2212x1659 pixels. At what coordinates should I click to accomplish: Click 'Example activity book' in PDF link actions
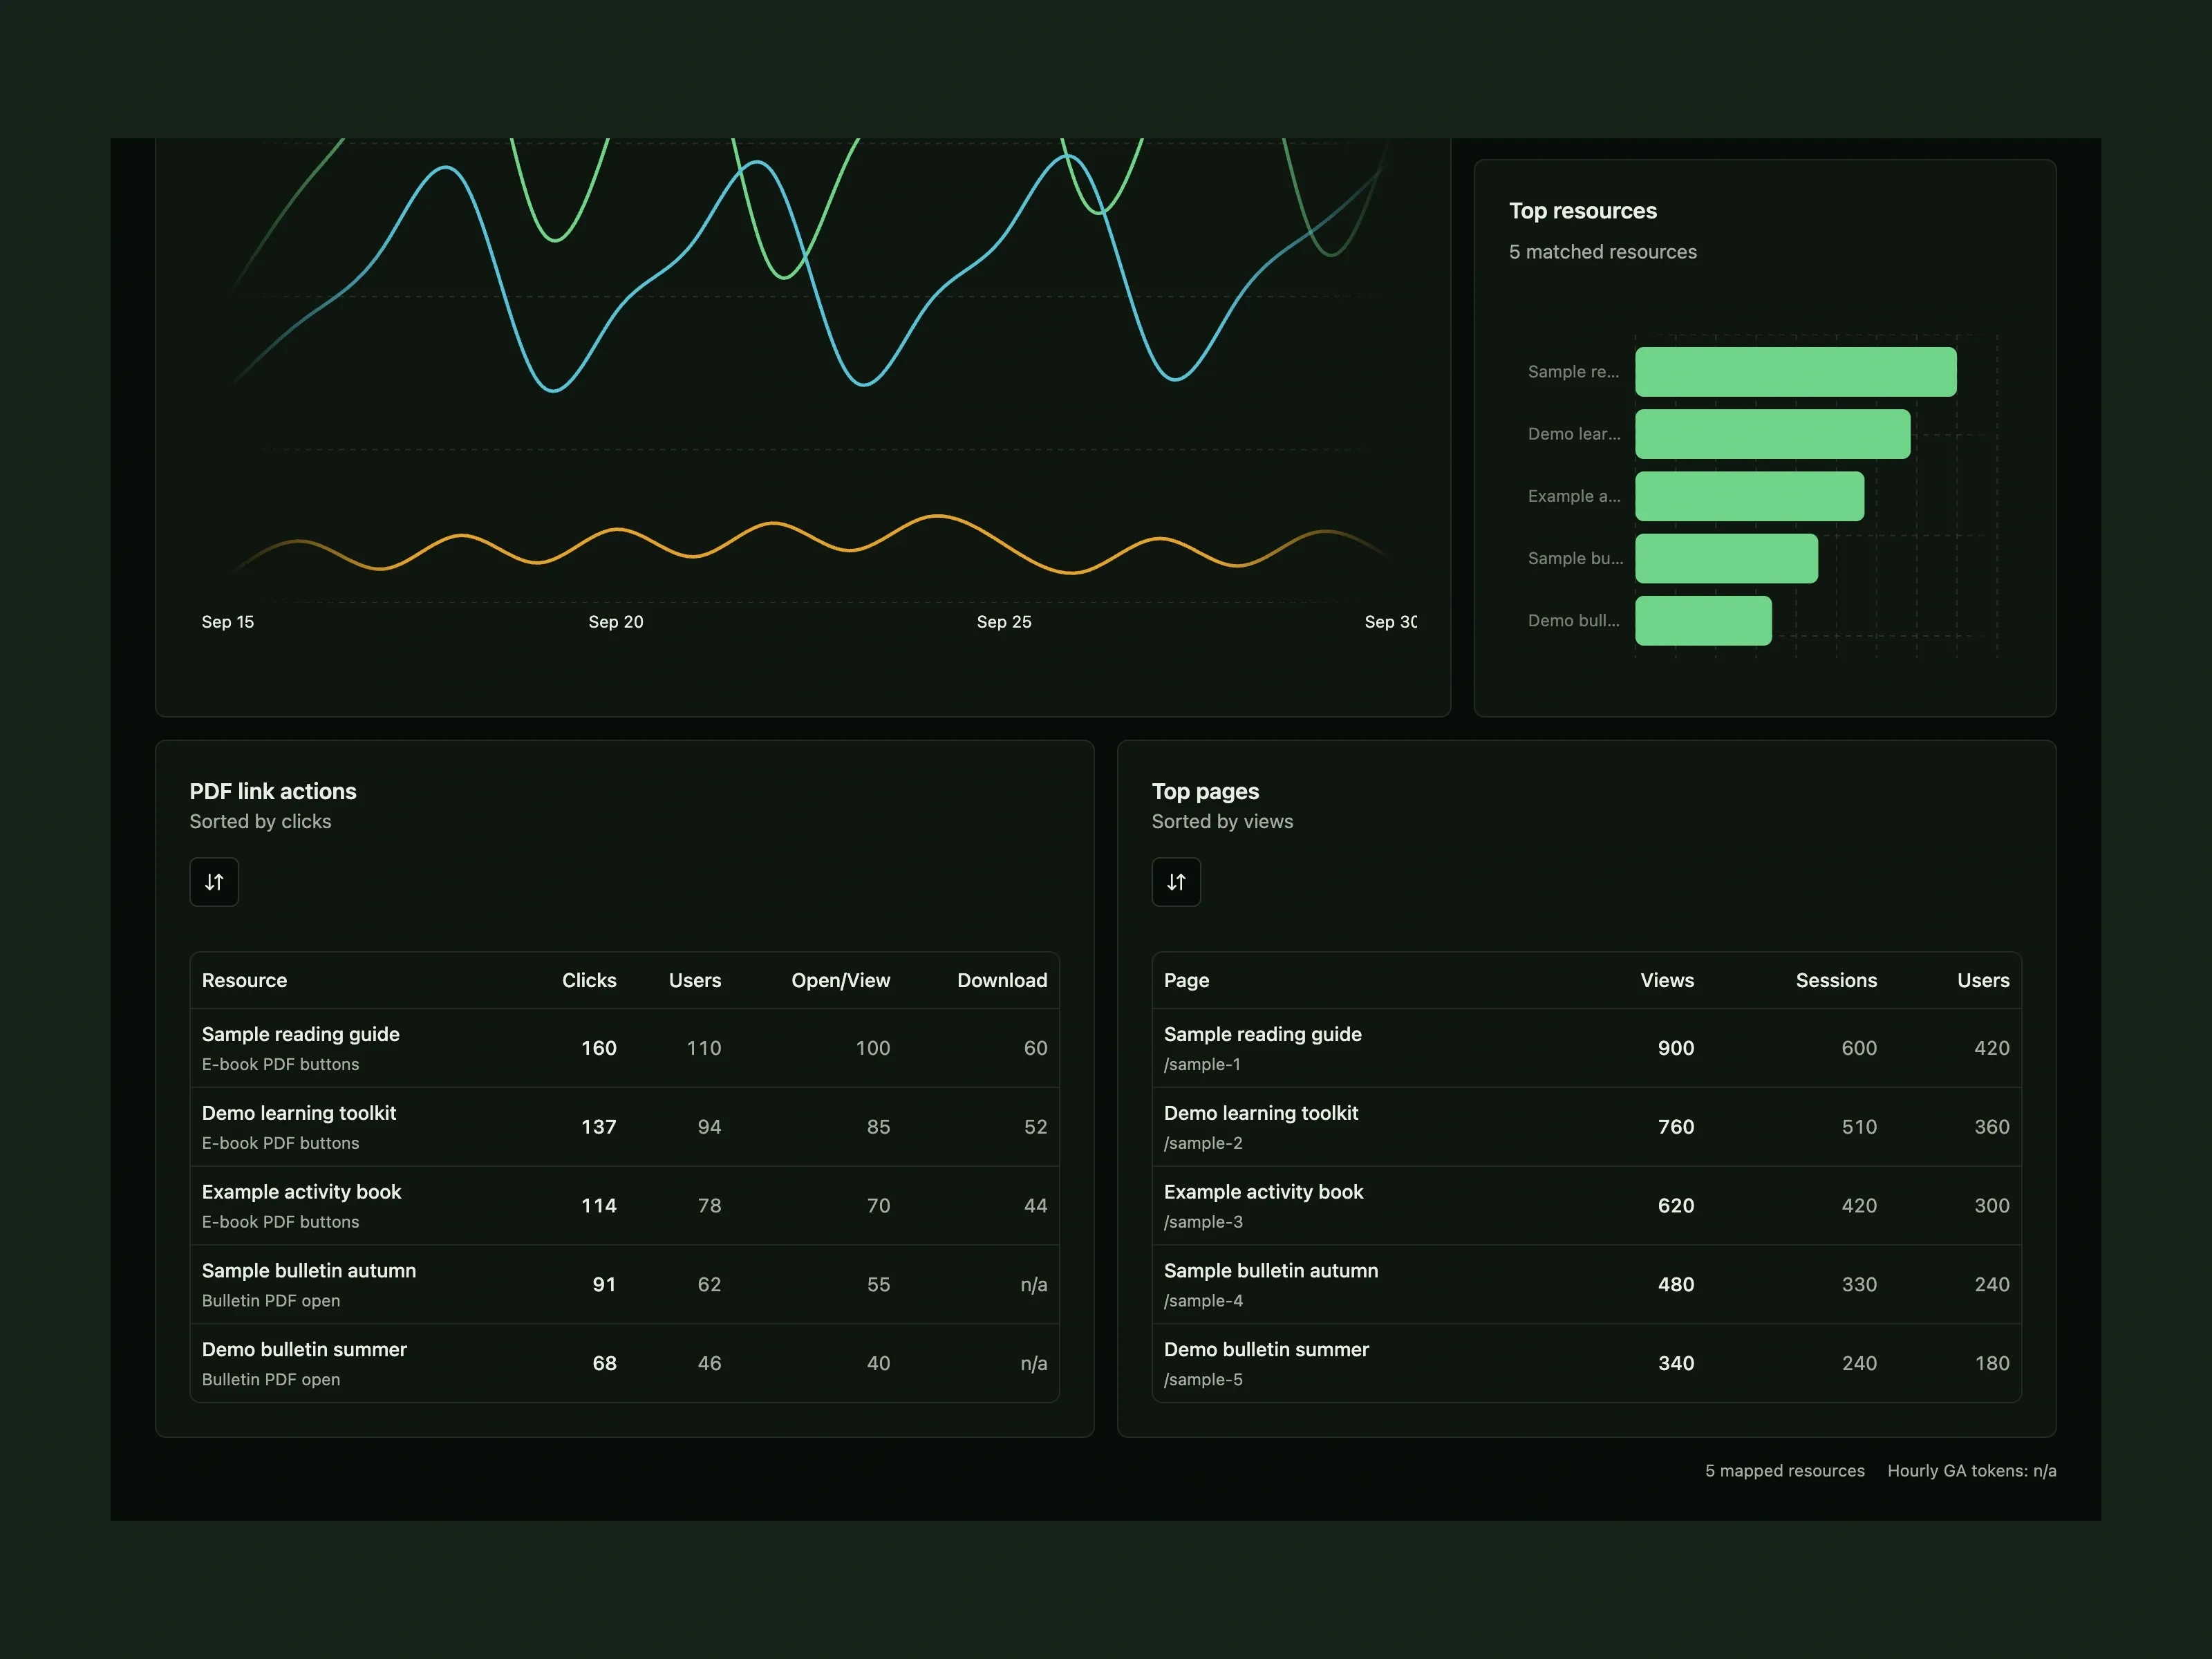301,1192
